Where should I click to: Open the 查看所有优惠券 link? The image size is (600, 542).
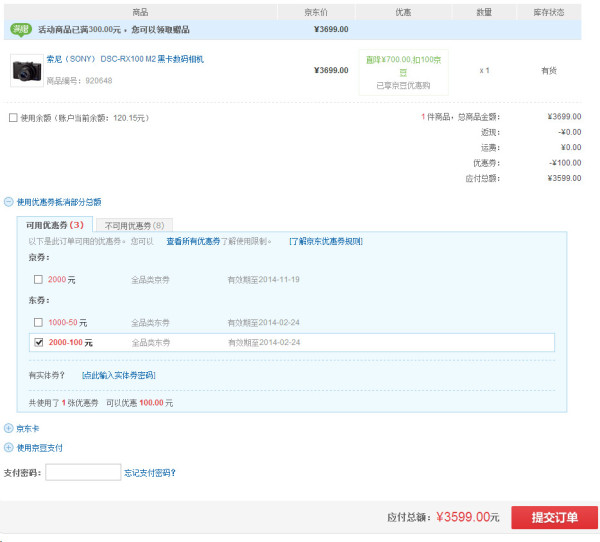(193, 242)
